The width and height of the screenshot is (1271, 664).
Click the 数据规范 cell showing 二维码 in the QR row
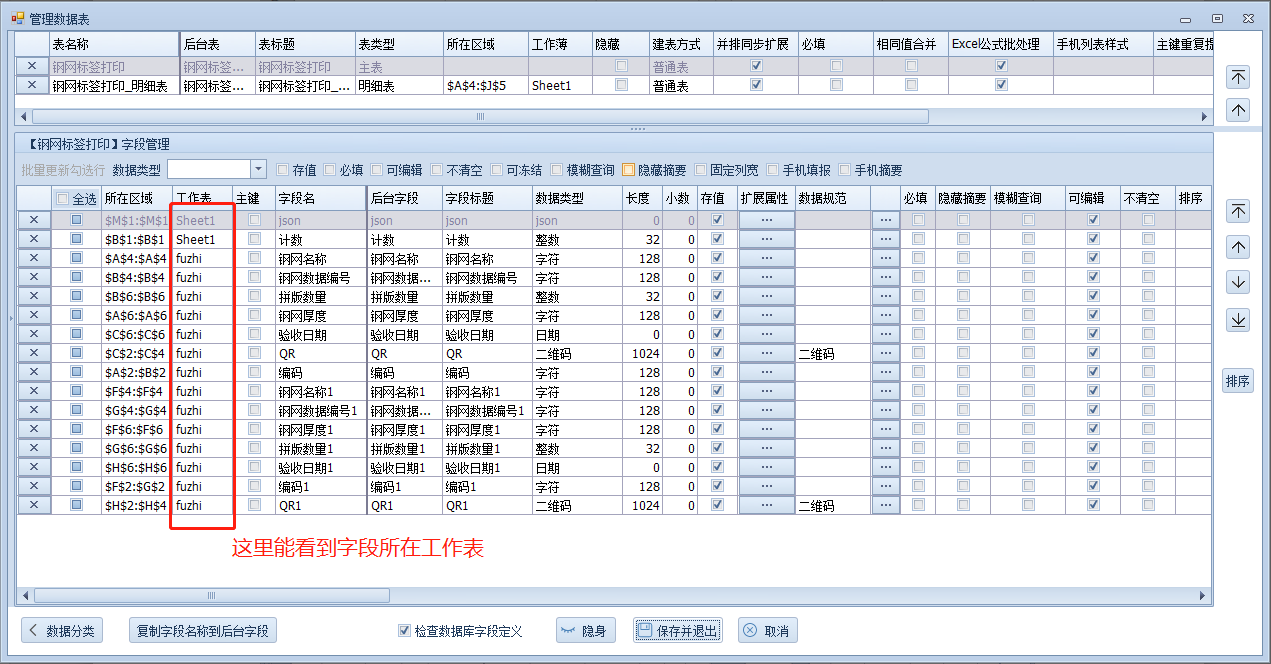click(832, 353)
